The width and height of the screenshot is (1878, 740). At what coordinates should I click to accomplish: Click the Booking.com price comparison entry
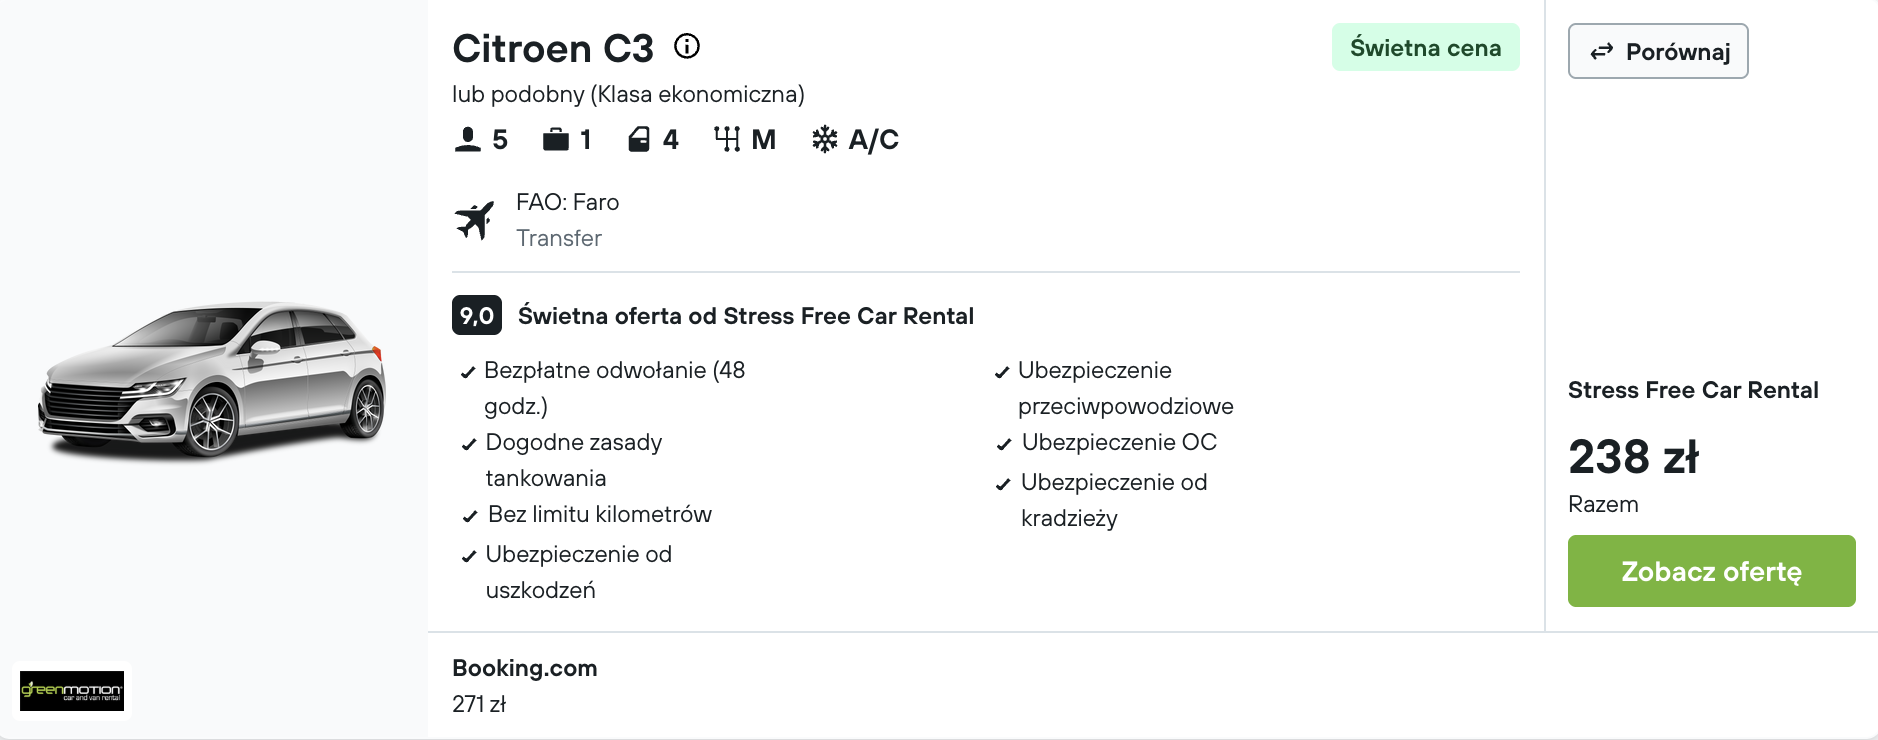coord(525,685)
